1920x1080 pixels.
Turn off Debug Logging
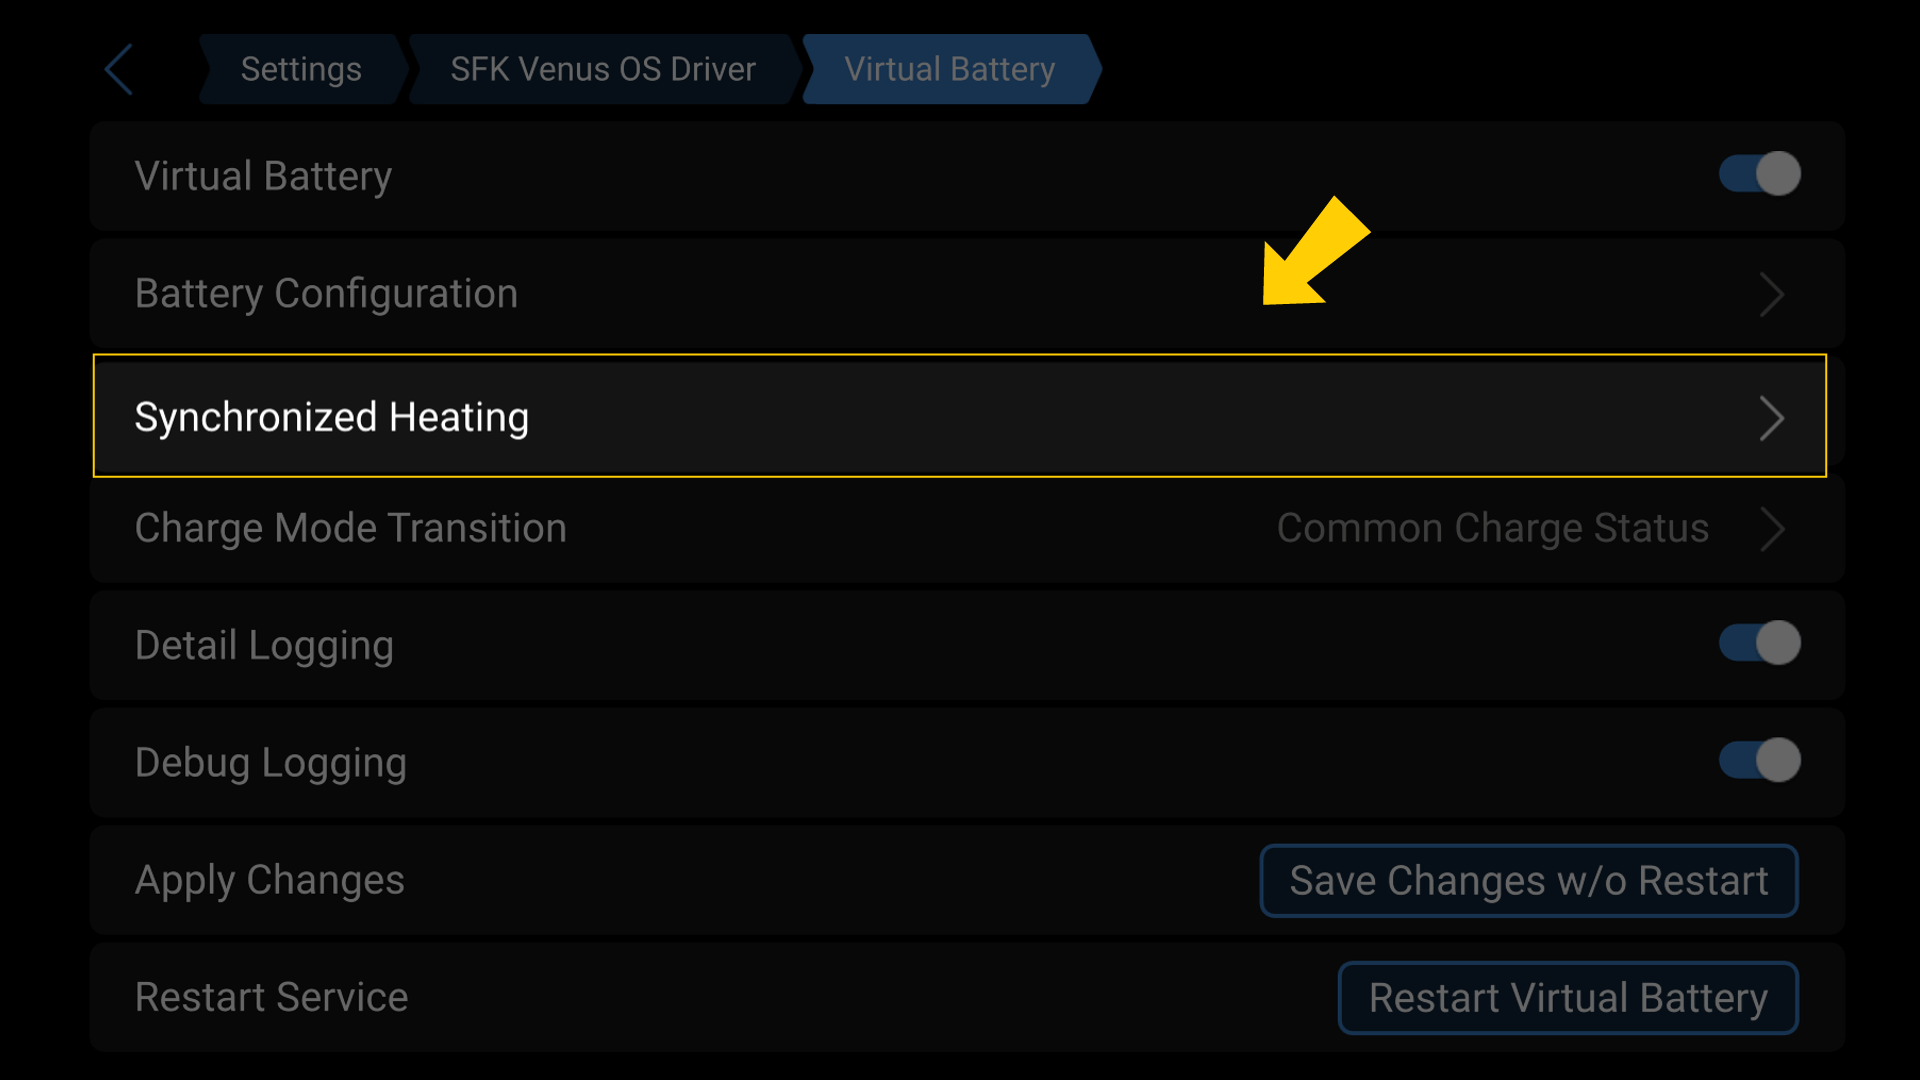coord(1759,761)
